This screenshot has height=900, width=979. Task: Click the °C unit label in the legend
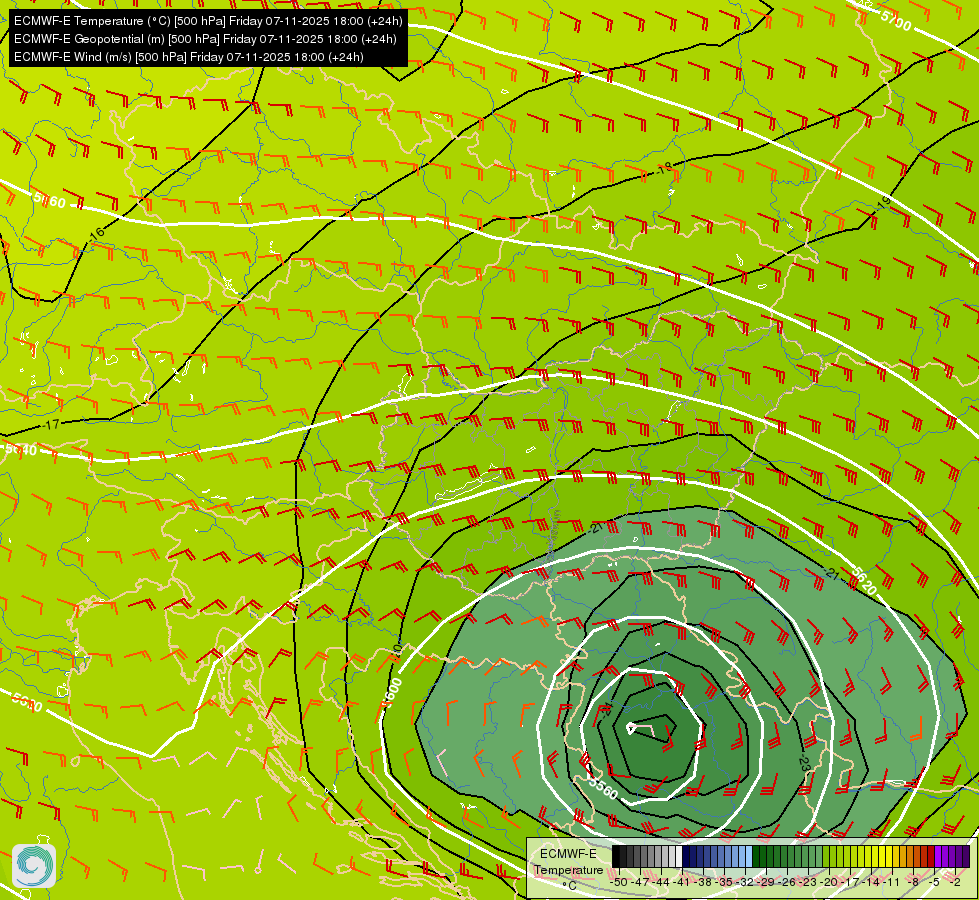click(x=569, y=886)
